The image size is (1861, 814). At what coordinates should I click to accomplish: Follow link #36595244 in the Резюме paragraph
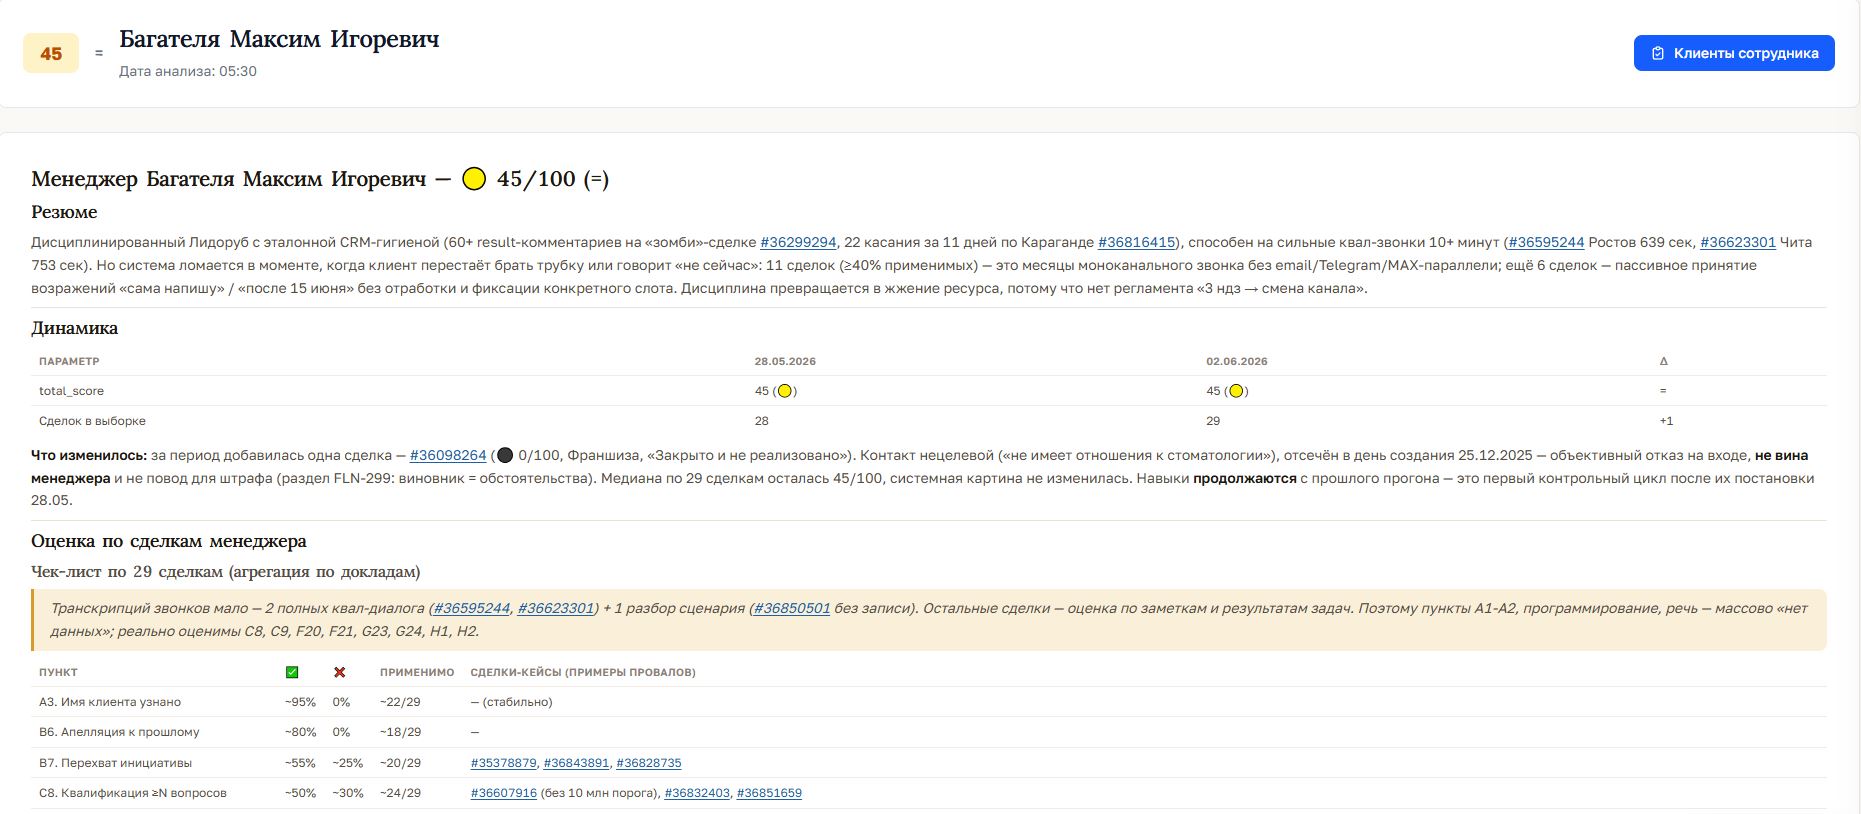pos(1546,242)
